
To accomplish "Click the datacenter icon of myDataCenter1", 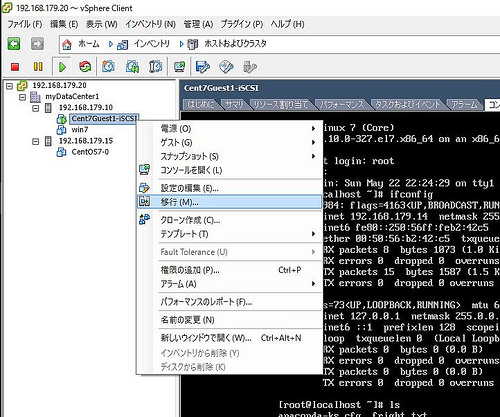I will [x=35, y=97].
